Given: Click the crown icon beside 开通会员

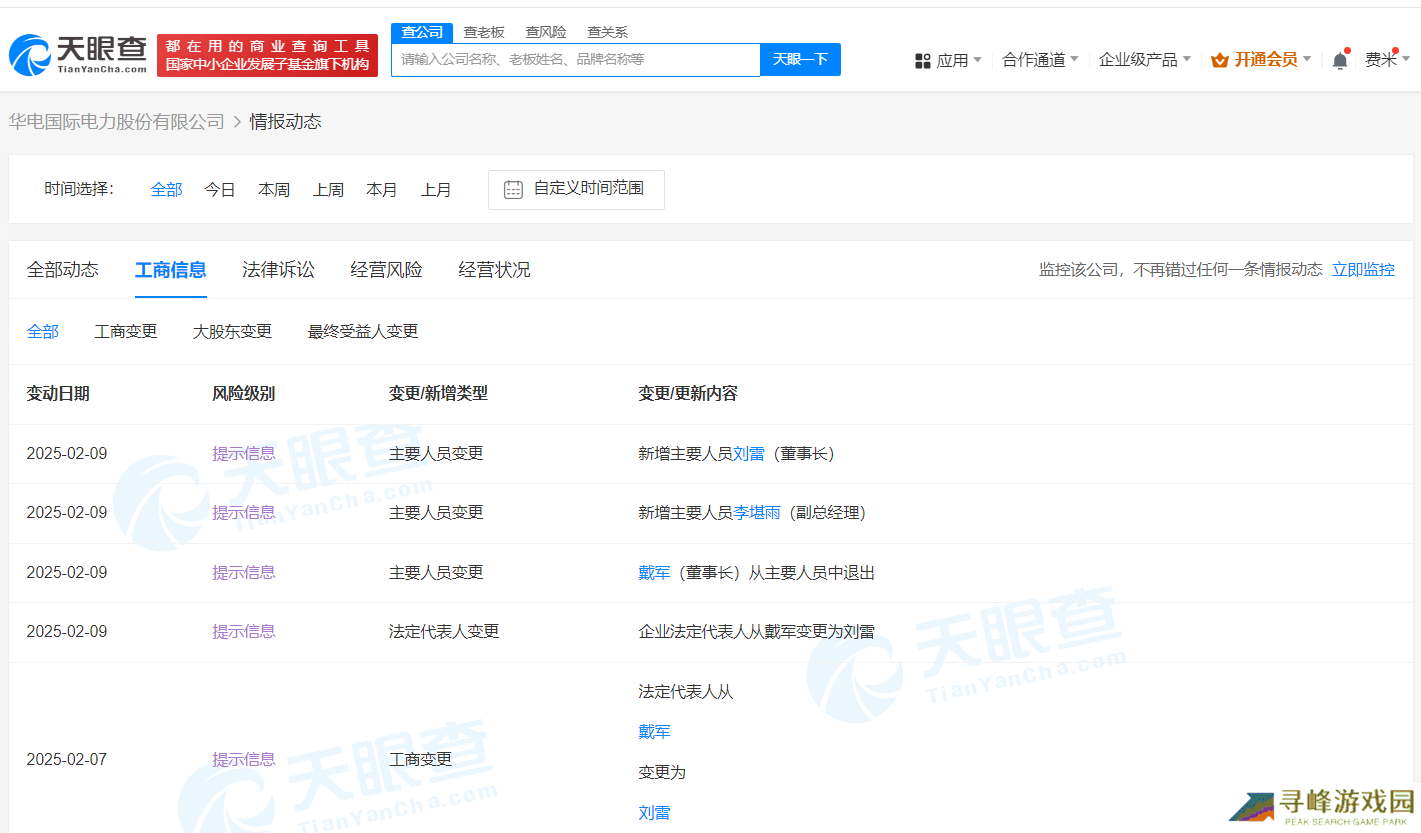Looking at the screenshot, I should pyautogui.click(x=1219, y=60).
